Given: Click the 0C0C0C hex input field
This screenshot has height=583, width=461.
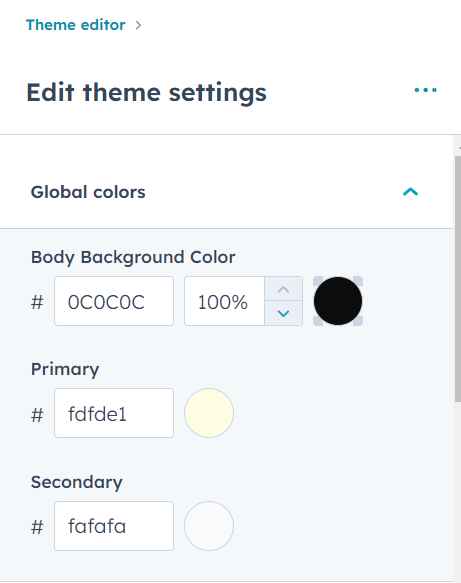Looking at the screenshot, I should coord(114,301).
